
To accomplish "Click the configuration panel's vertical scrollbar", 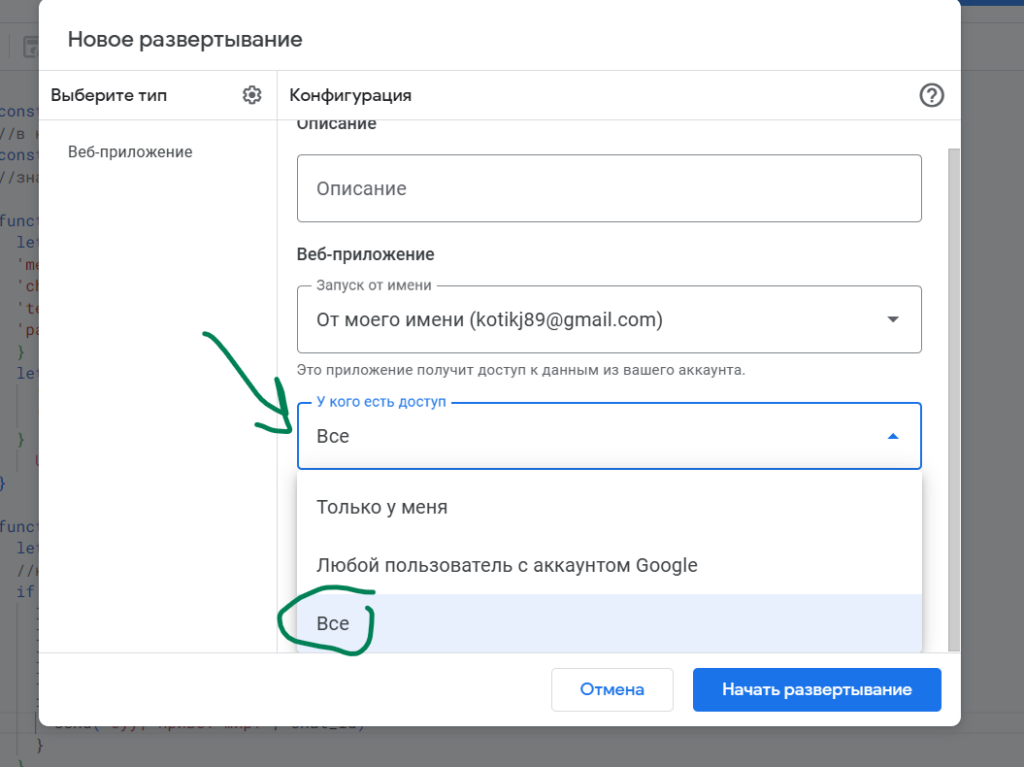I will point(953,399).
